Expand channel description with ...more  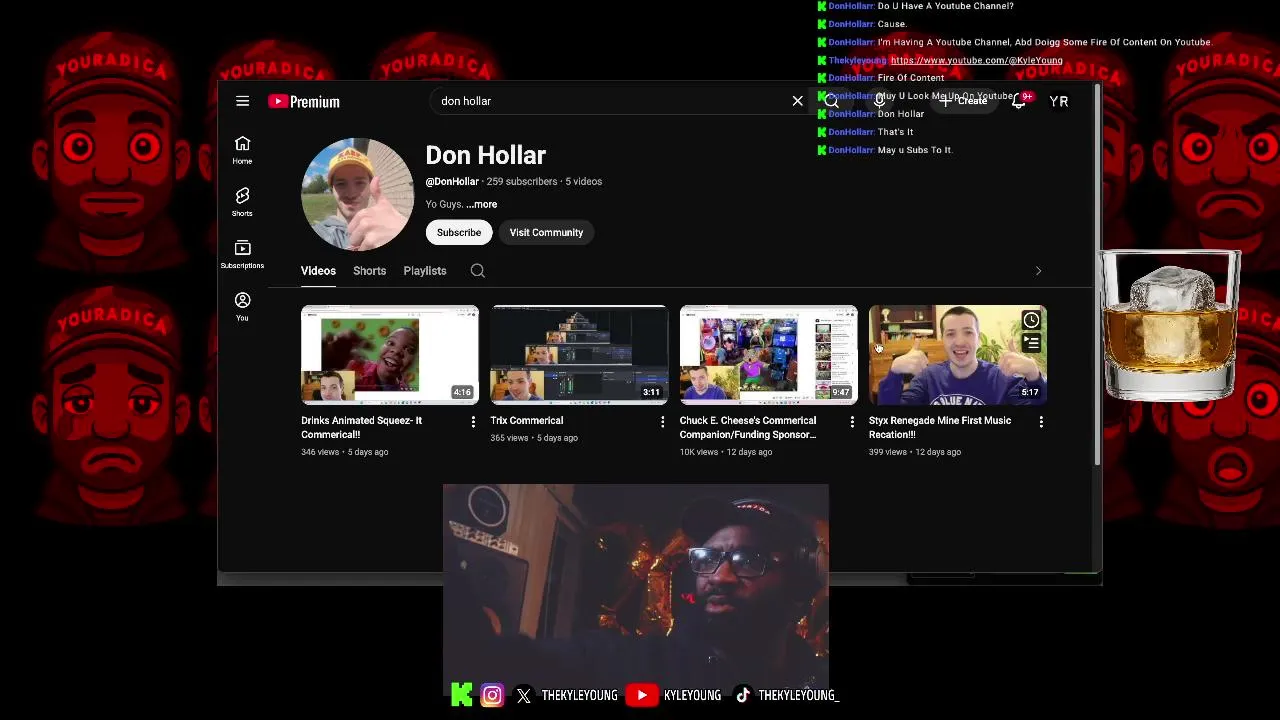click(481, 204)
